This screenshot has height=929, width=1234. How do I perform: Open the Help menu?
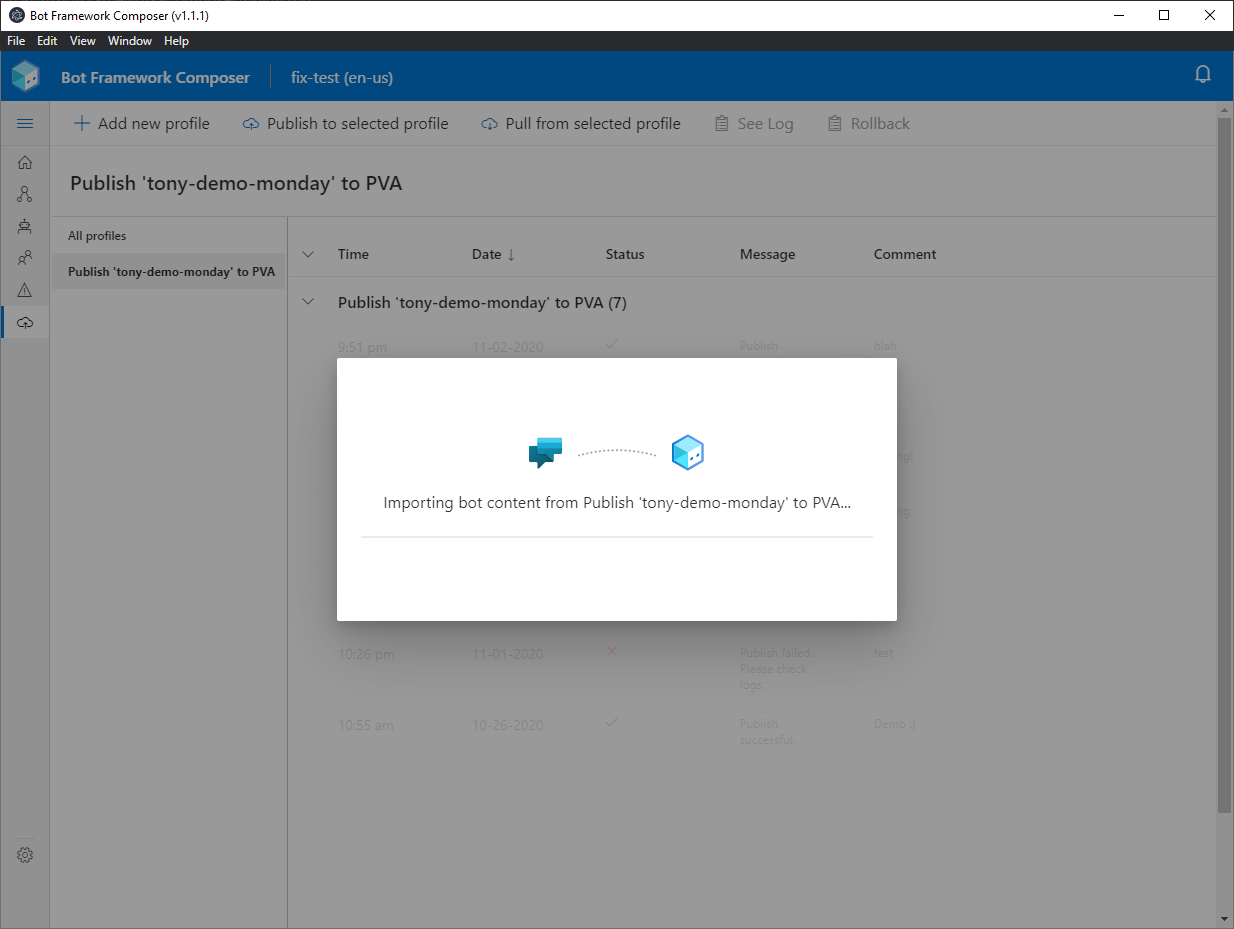[x=176, y=41]
